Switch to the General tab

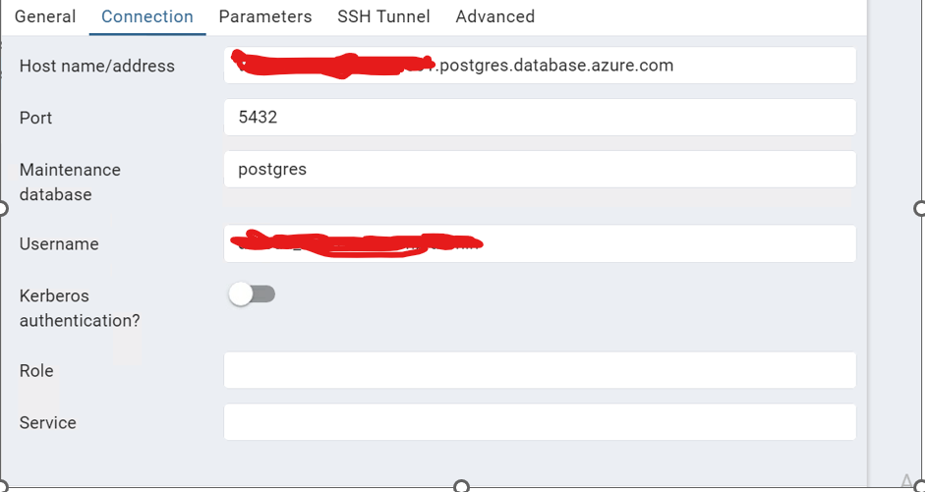coord(45,17)
